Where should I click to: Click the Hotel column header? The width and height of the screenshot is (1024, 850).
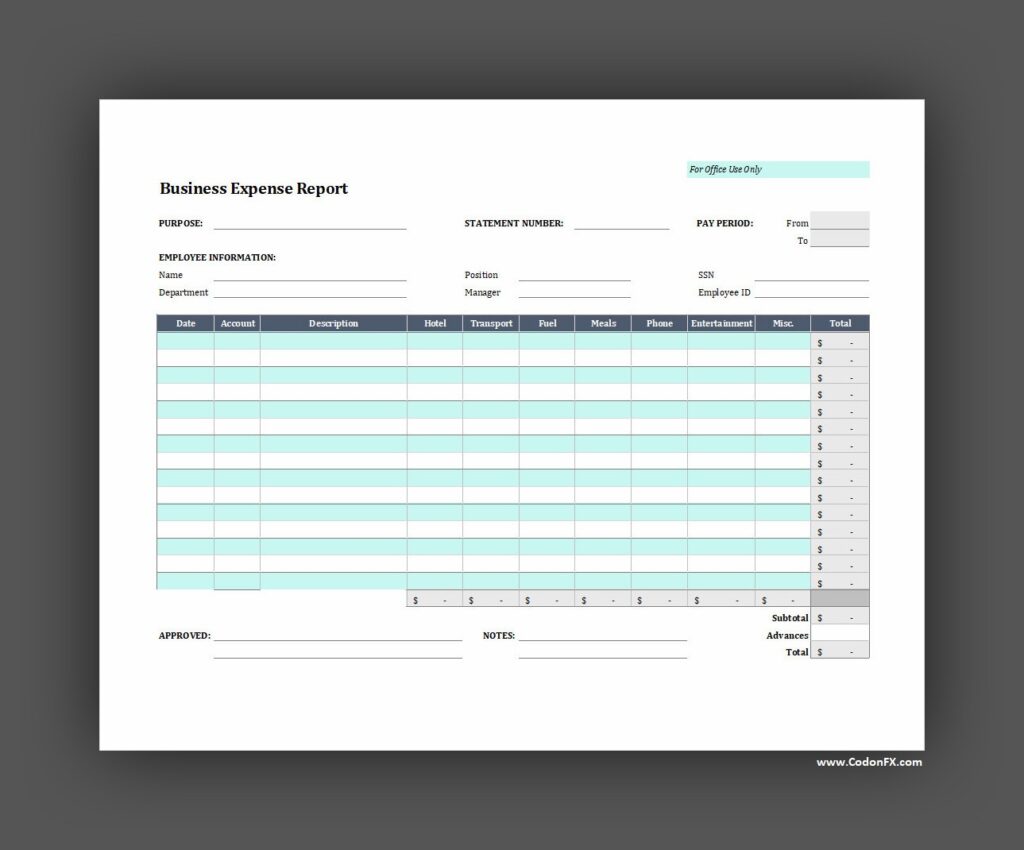click(x=435, y=323)
